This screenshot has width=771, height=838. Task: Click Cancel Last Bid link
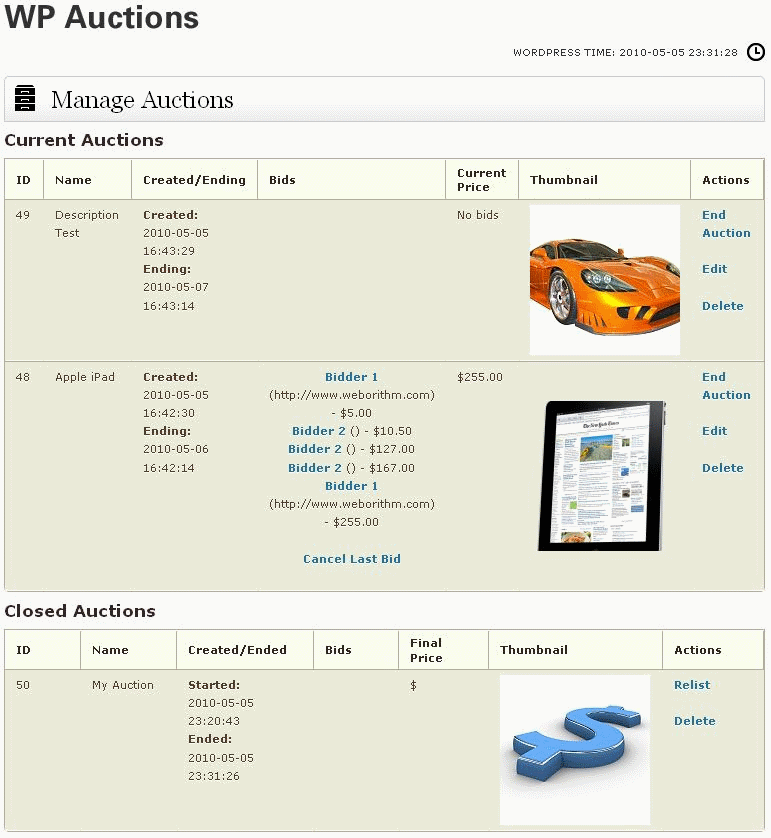pos(352,559)
